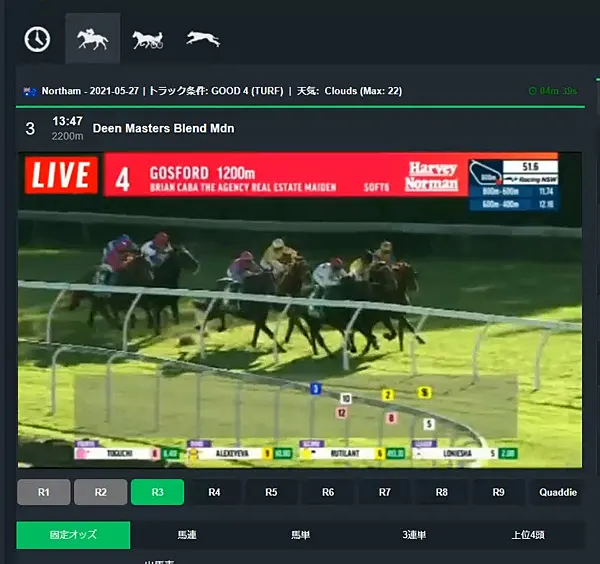The image size is (600, 564).
Task: Open the upcoming races clock icon
Action: (x=37, y=39)
